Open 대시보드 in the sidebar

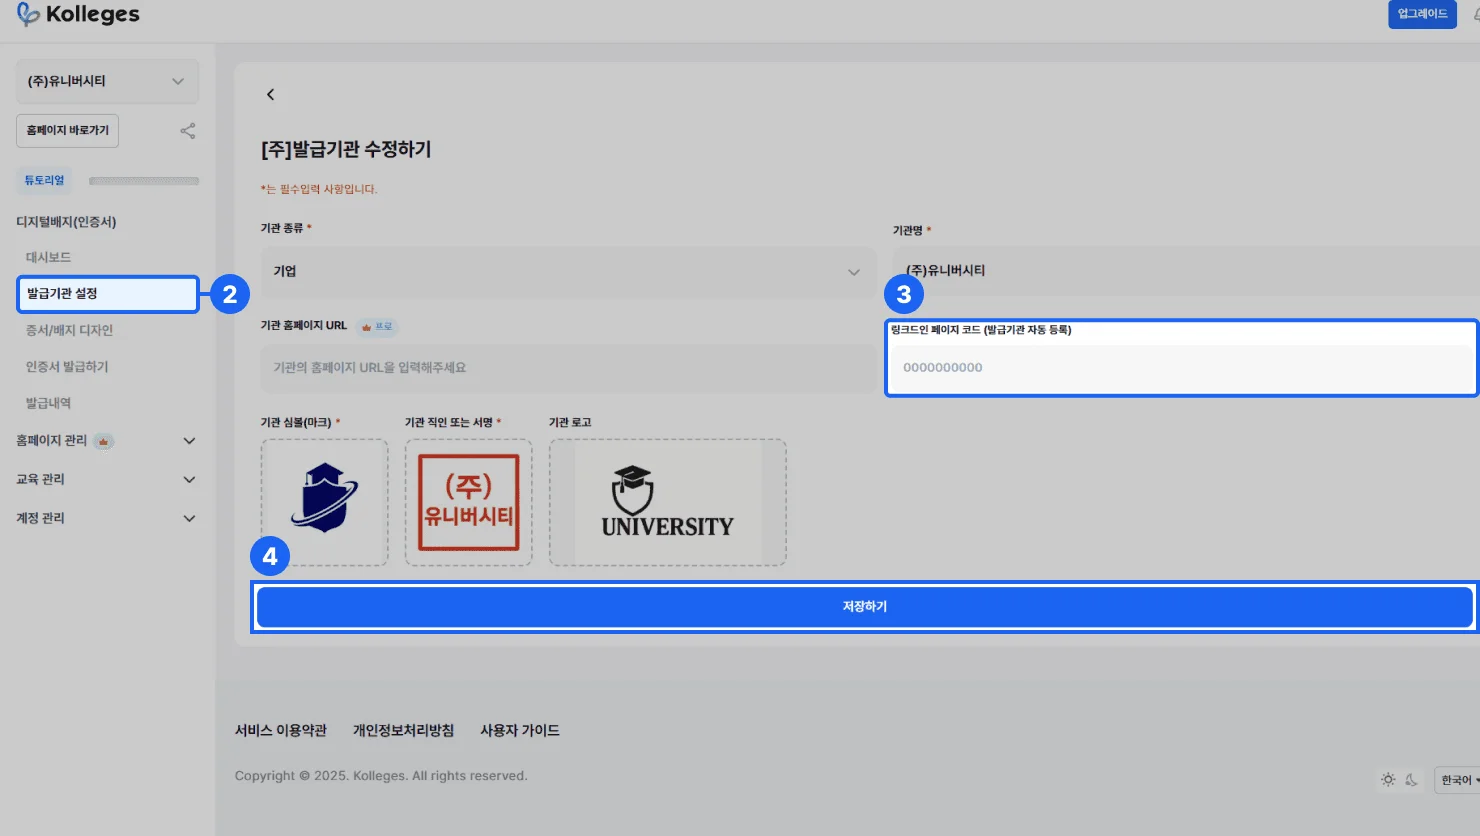[x=48, y=257]
